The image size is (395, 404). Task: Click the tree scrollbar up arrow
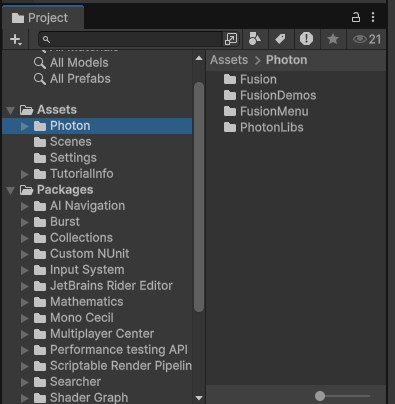click(x=199, y=58)
